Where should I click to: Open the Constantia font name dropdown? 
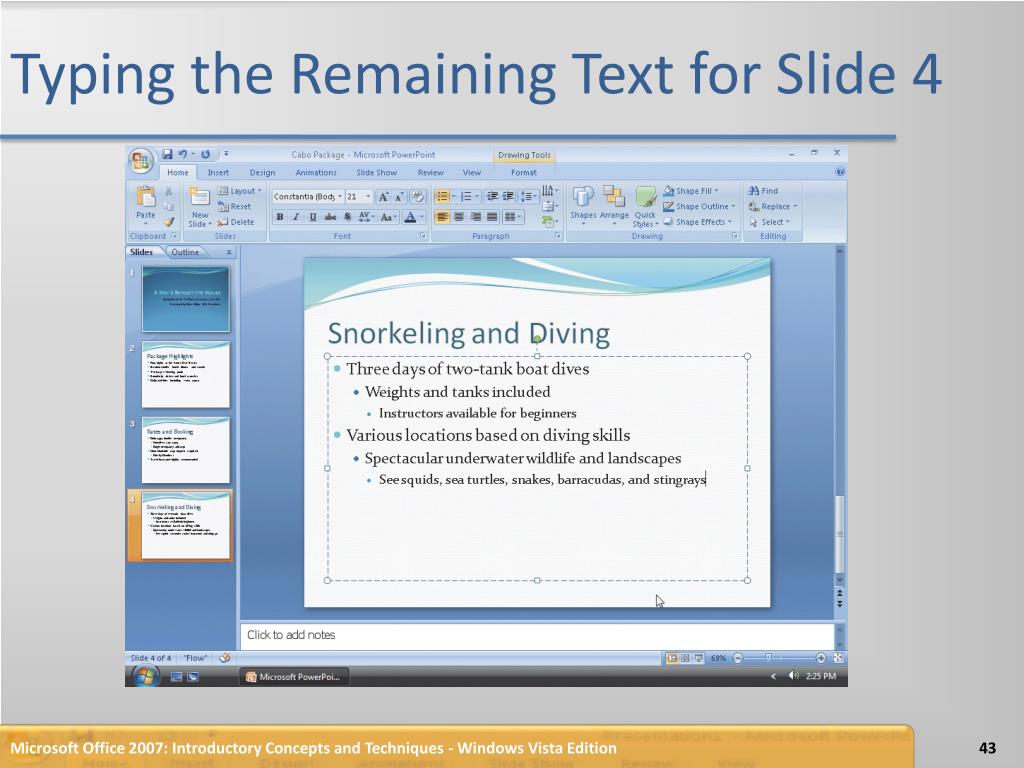pyautogui.click(x=308, y=197)
